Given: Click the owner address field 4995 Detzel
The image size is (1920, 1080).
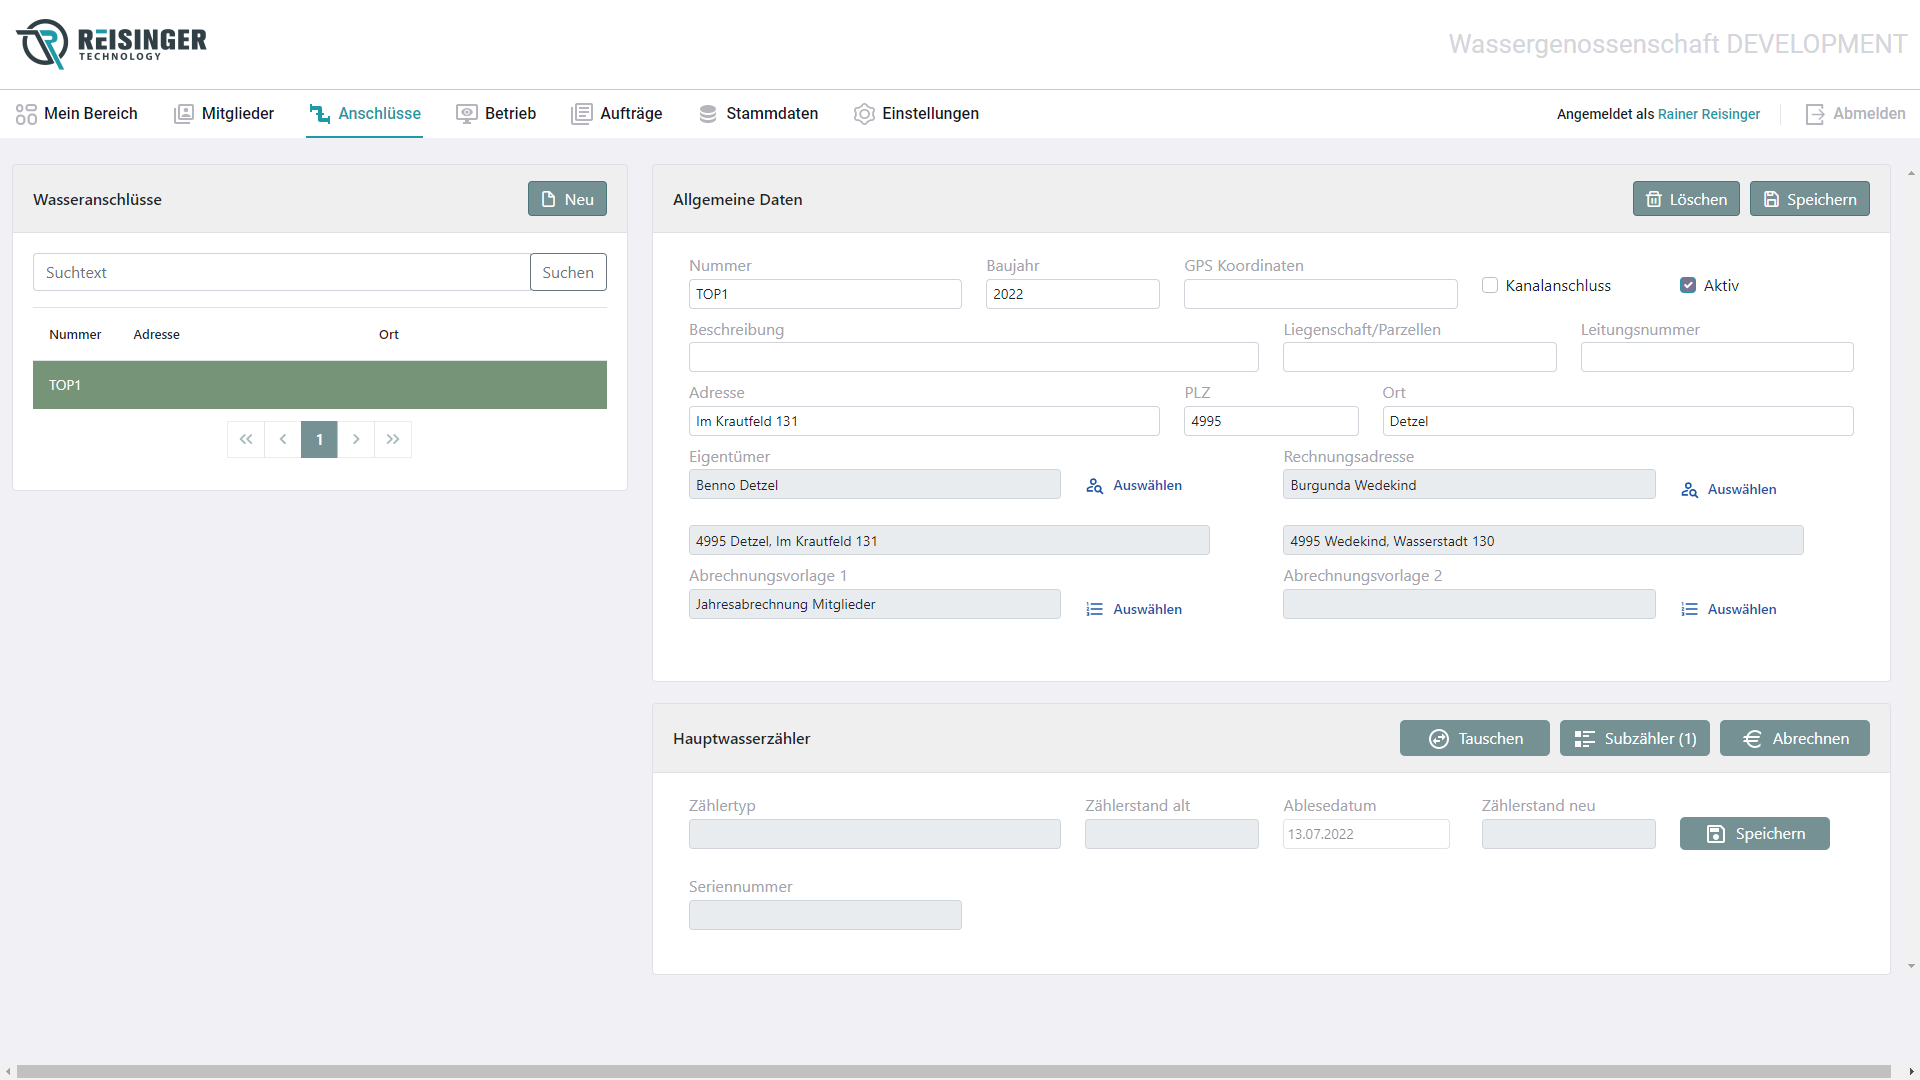Looking at the screenshot, I should click(949, 541).
